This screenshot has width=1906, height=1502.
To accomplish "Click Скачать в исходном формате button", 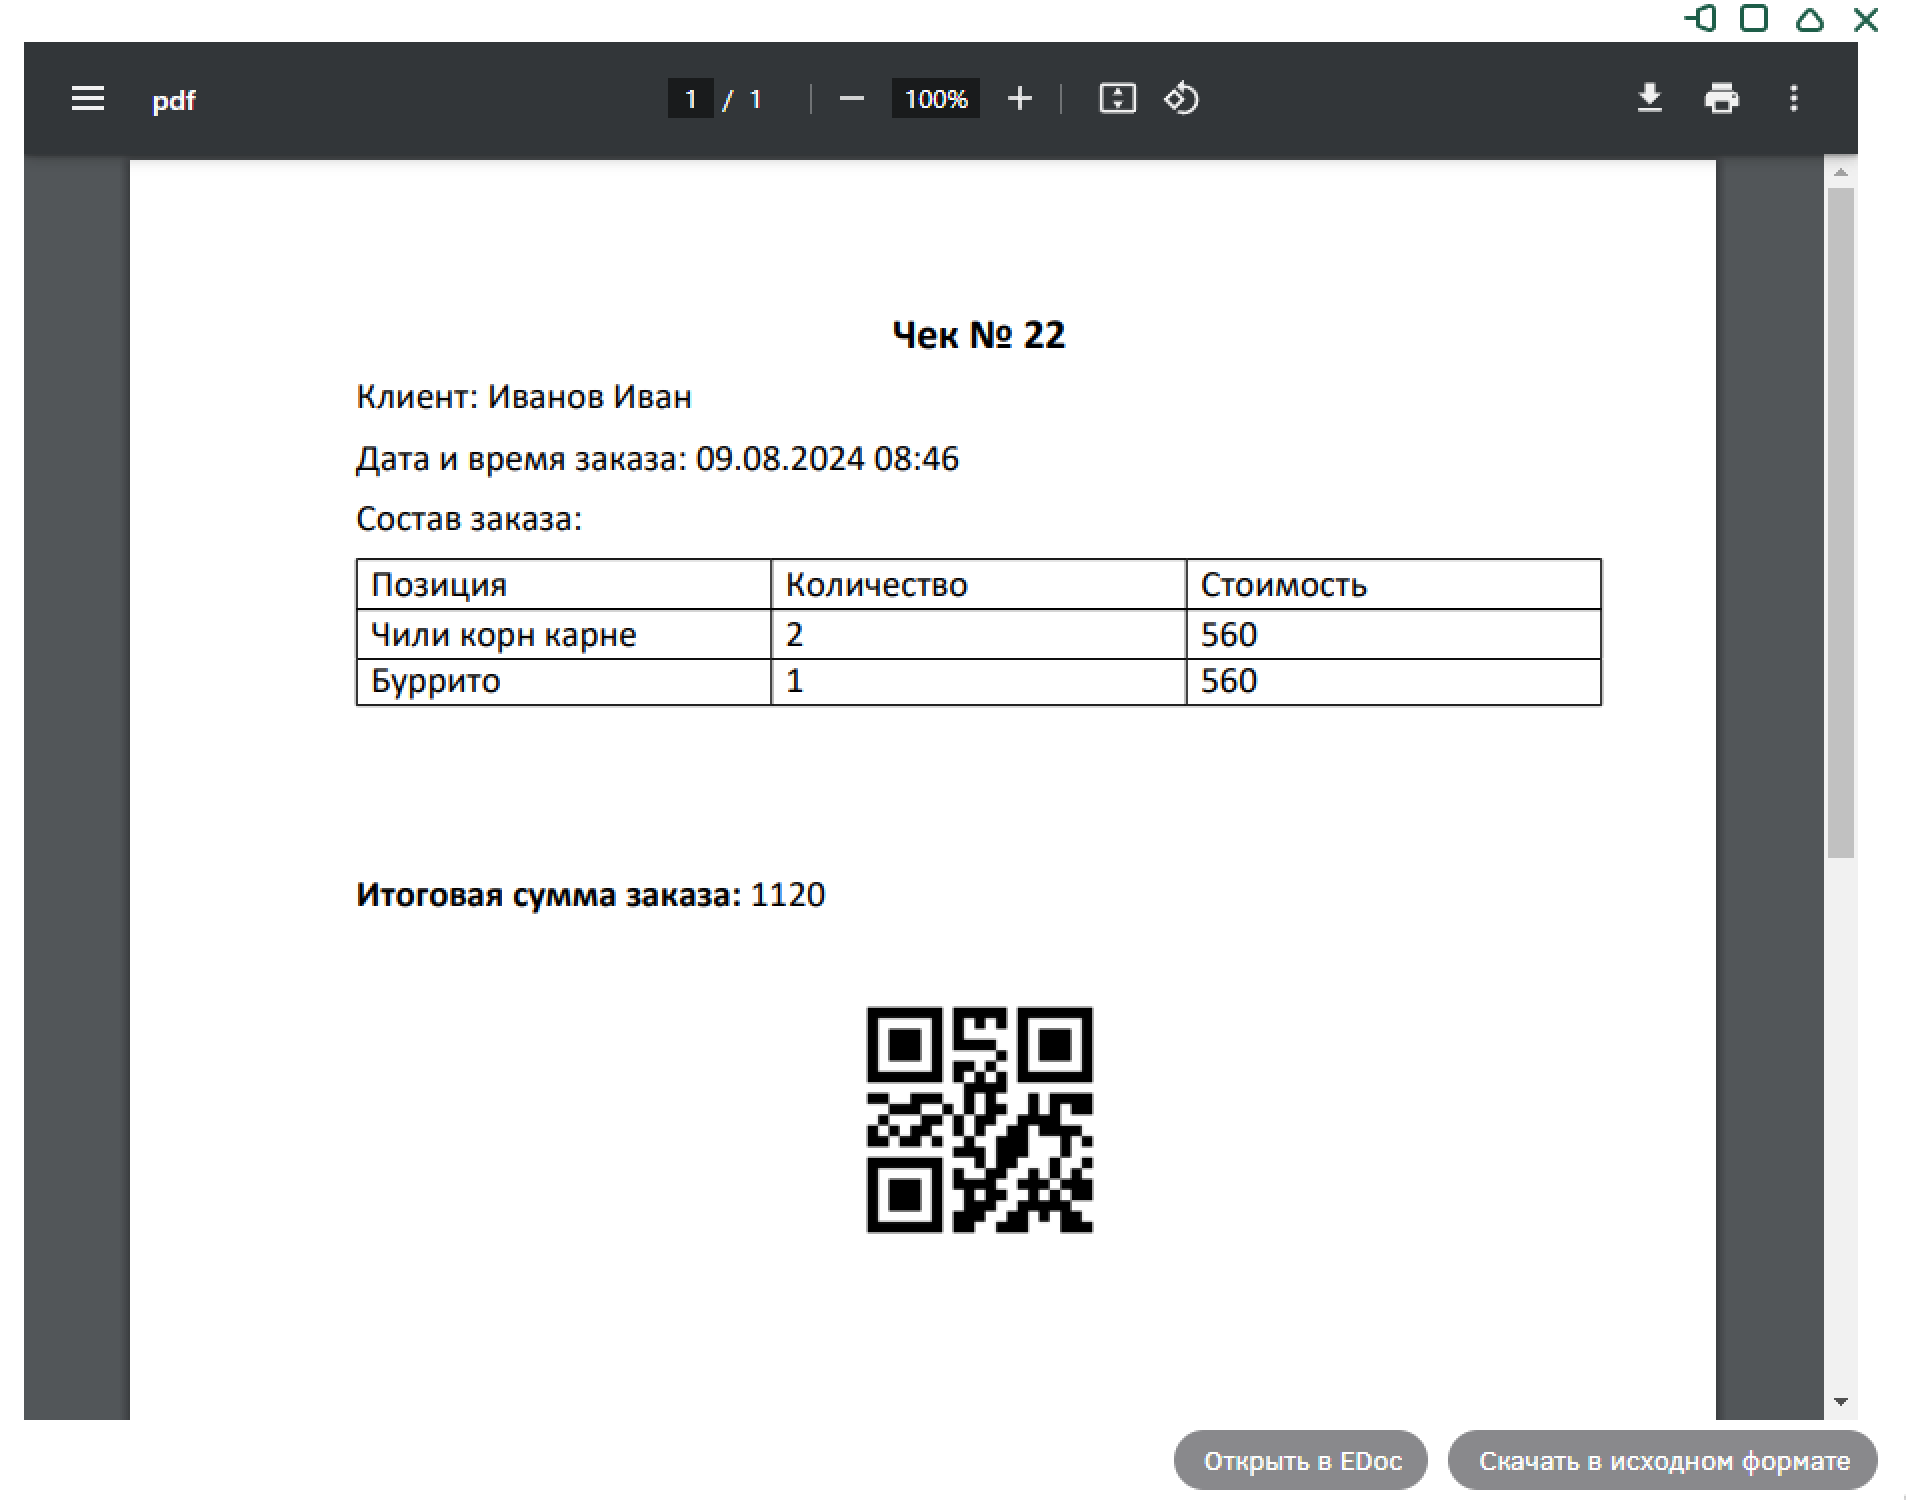I will click(x=1662, y=1461).
